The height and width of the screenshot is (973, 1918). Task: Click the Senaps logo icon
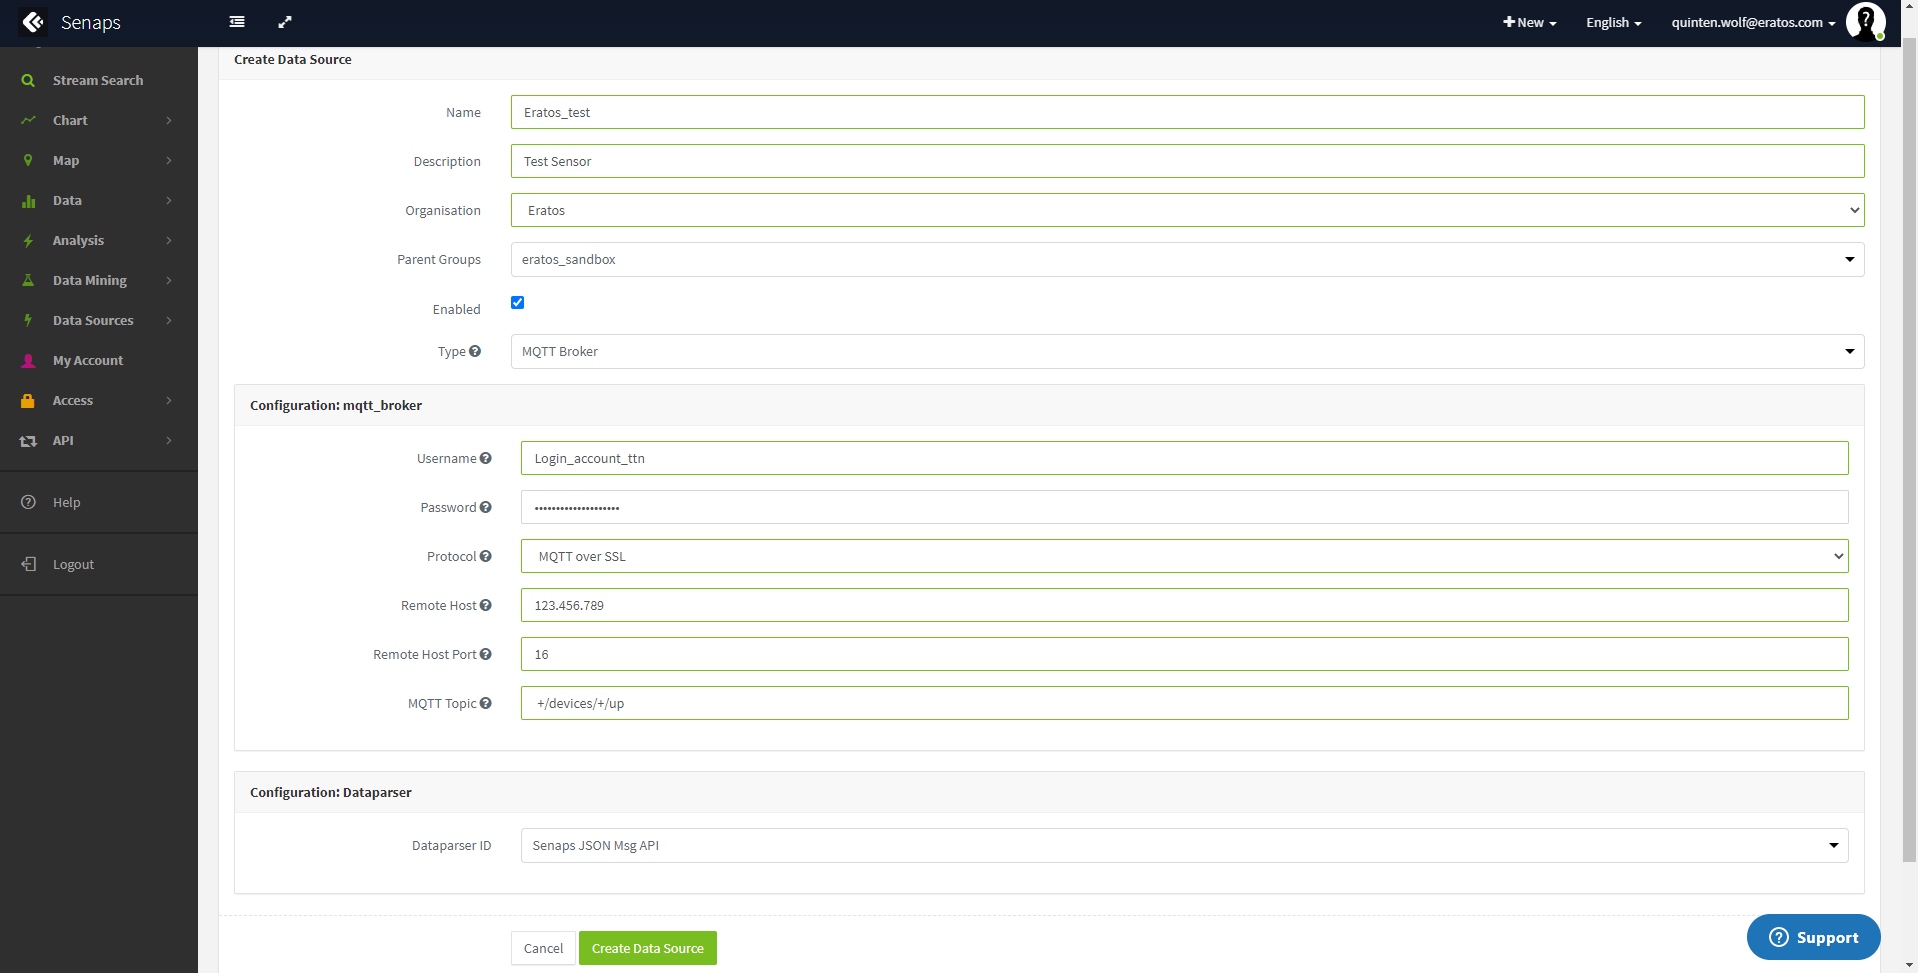click(32, 22)
